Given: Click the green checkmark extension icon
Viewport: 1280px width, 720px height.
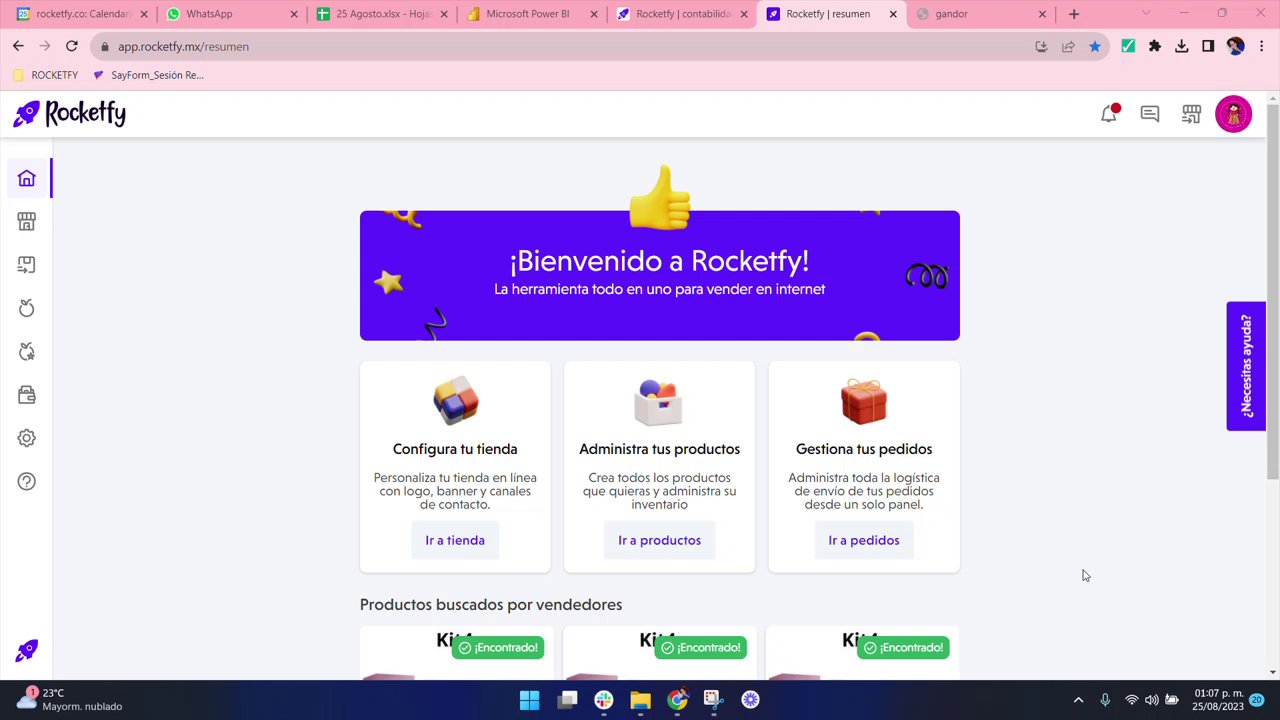Looking at the screenshot, I should (1128, 46).
